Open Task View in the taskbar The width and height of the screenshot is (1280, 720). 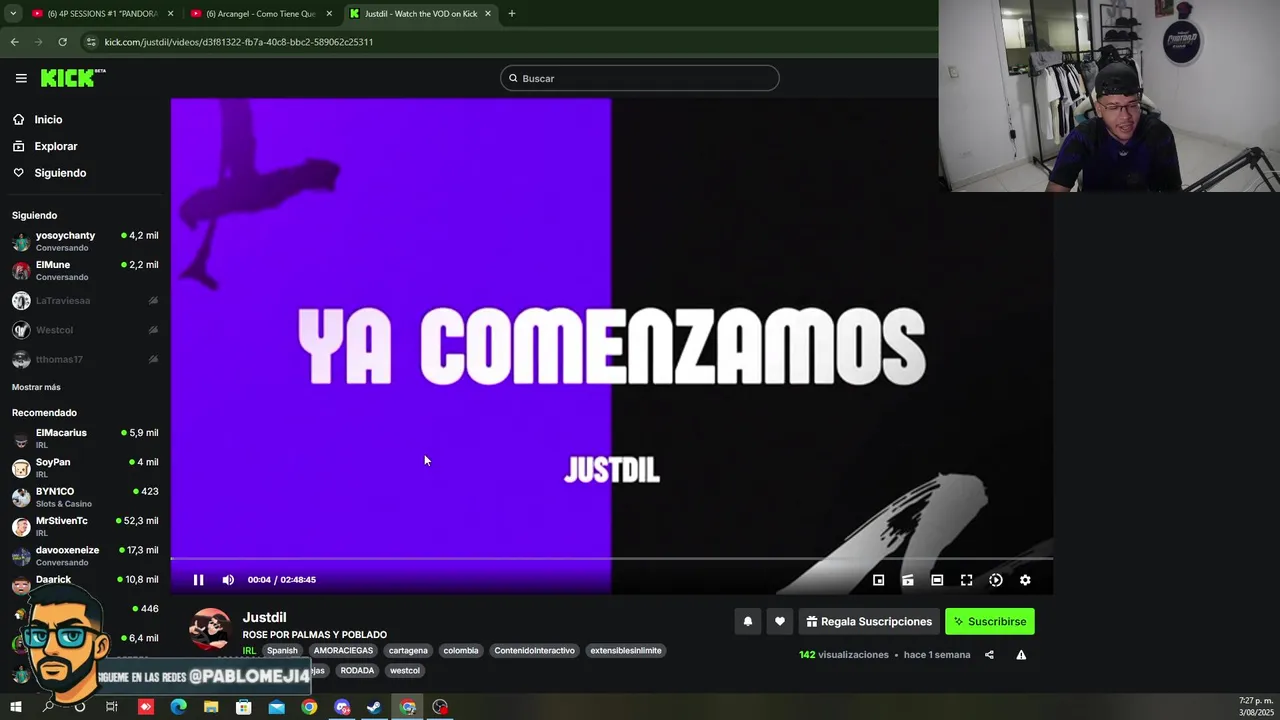point(112,707)
